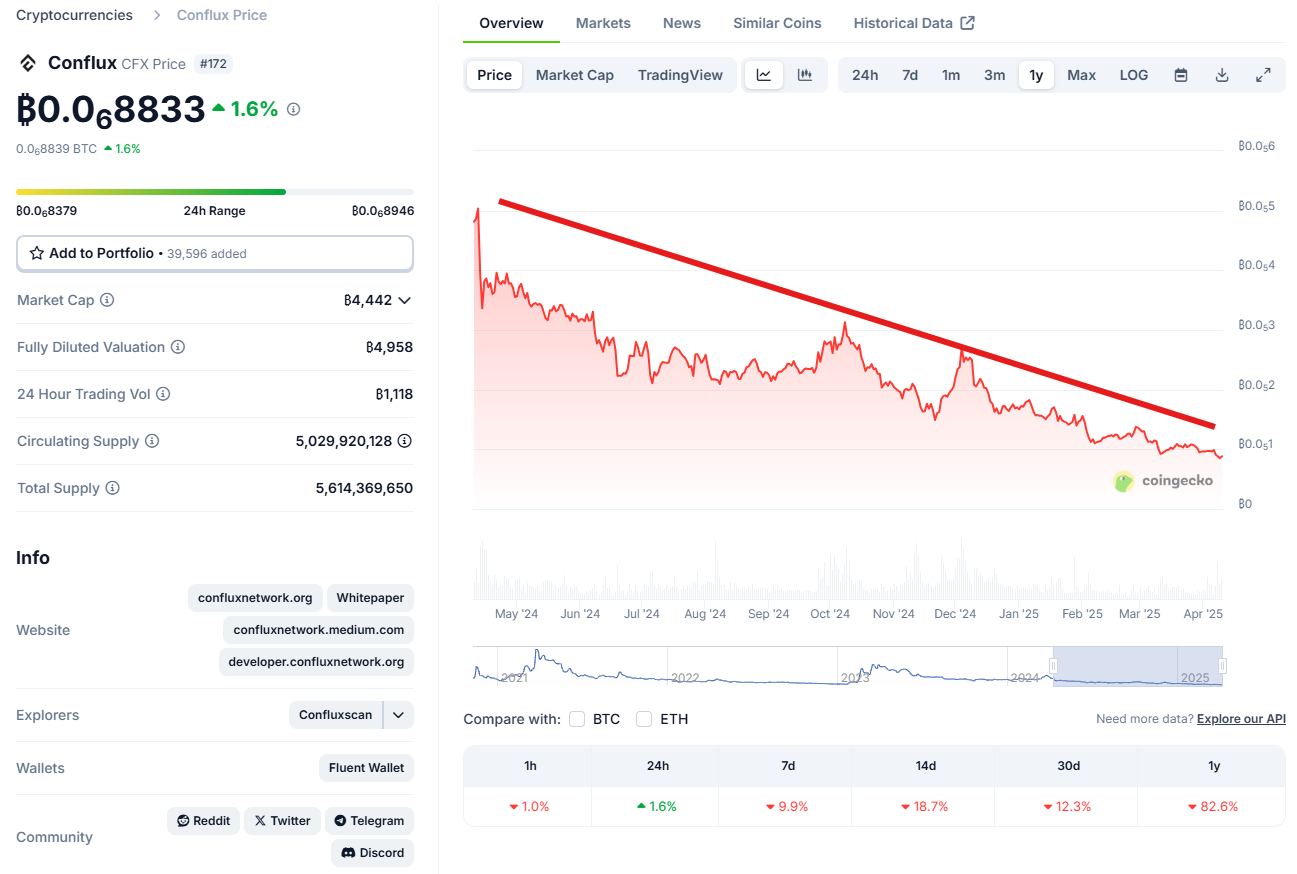Set chart range to 24h
This screenshot has width=1297, height=874.
pos(865,75)
